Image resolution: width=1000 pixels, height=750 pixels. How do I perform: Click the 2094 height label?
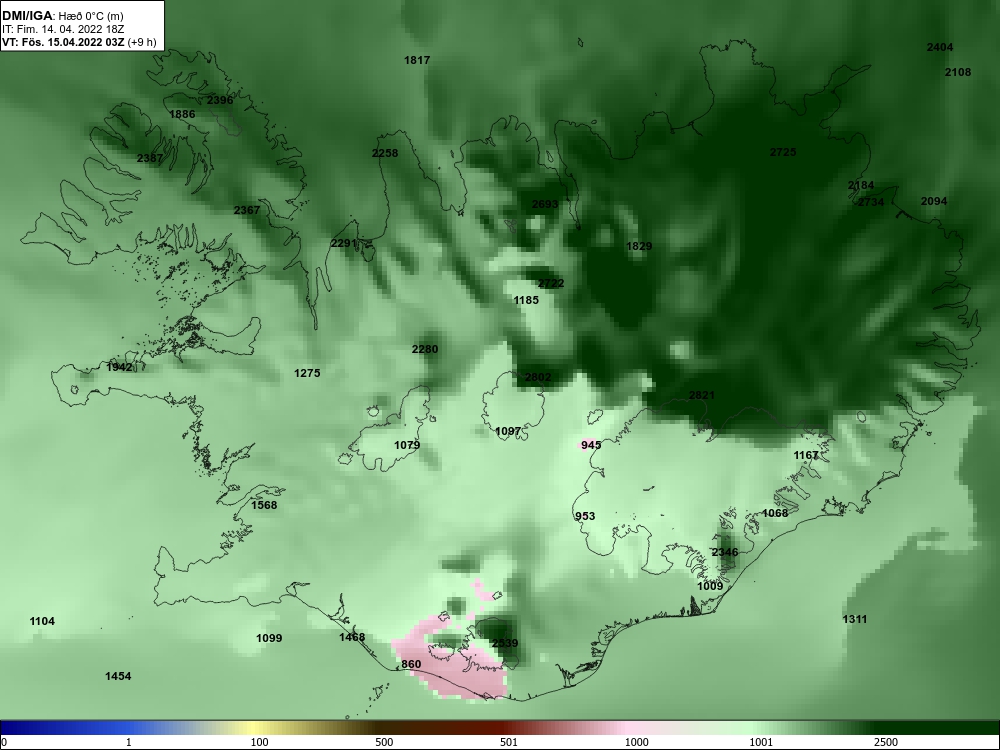(x=934, y=201)
